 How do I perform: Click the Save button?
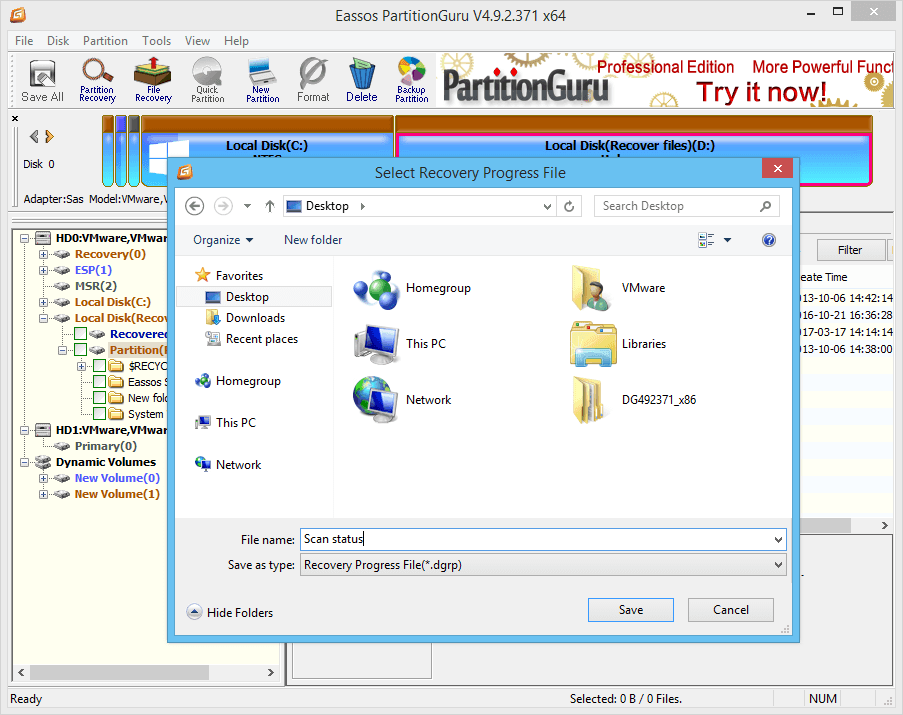point(631,610)
